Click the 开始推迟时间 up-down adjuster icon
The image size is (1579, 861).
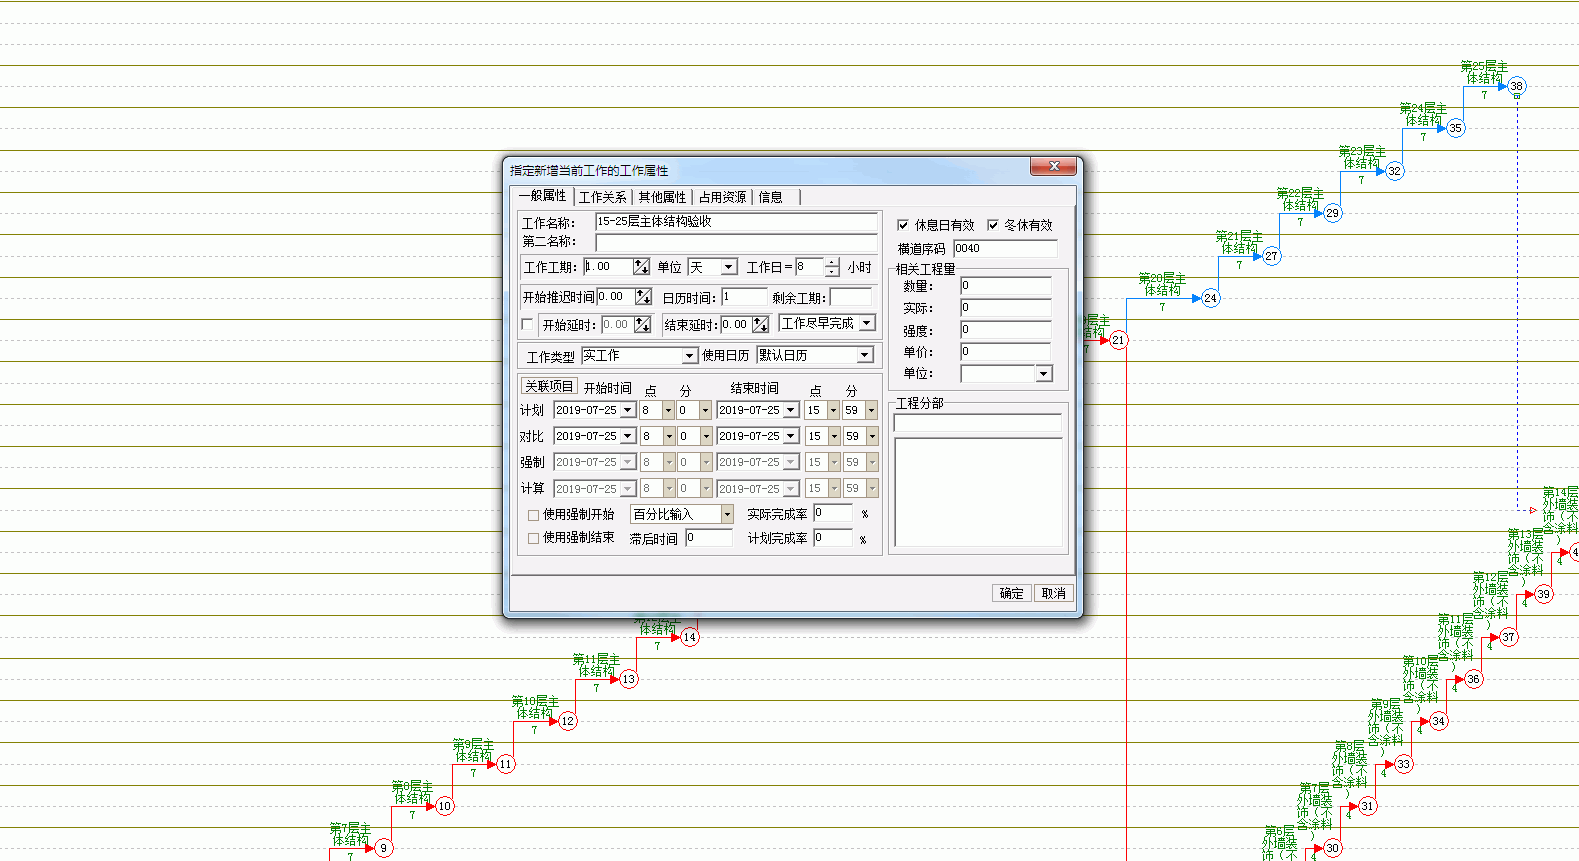tap(643, 297)
